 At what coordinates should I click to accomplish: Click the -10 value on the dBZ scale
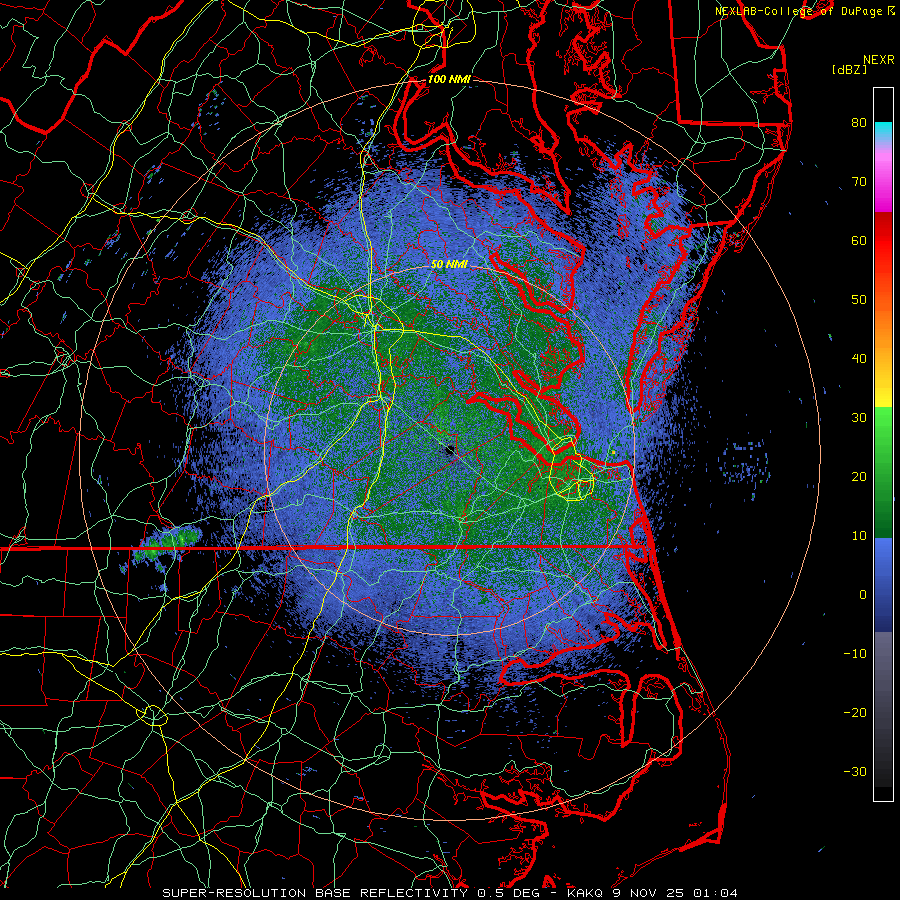pos(855,654)
